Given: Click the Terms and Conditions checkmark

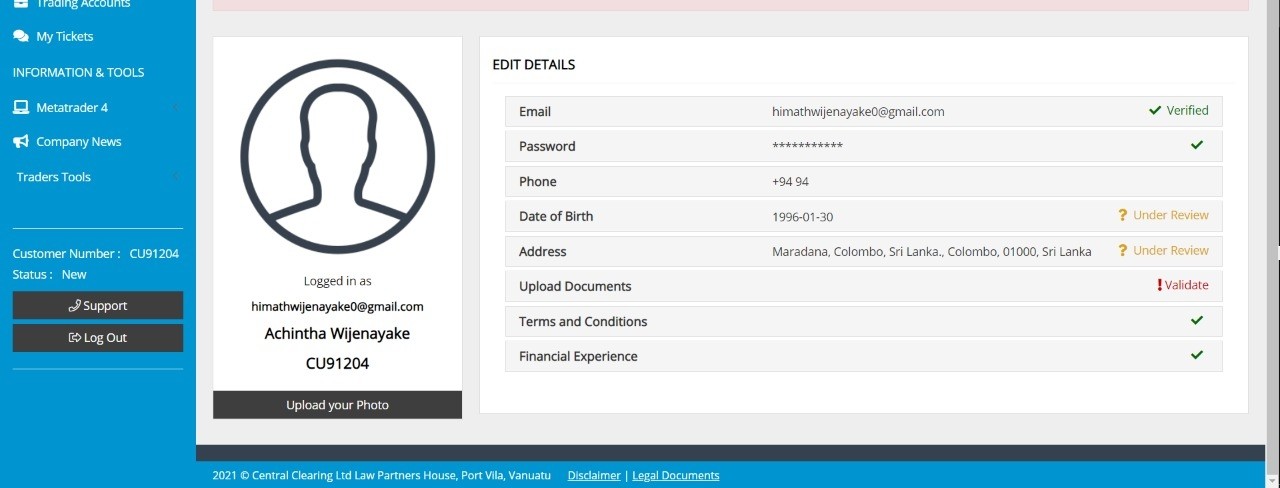Looking at the screenshot, I should (1197, 320).
